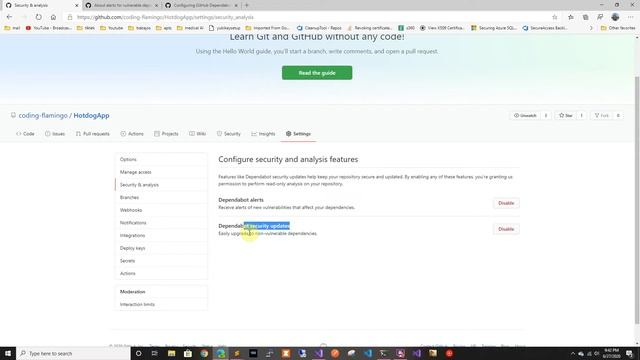640x360 pixels.
Task: Open the Code repository tab
Action: (25, 133)
